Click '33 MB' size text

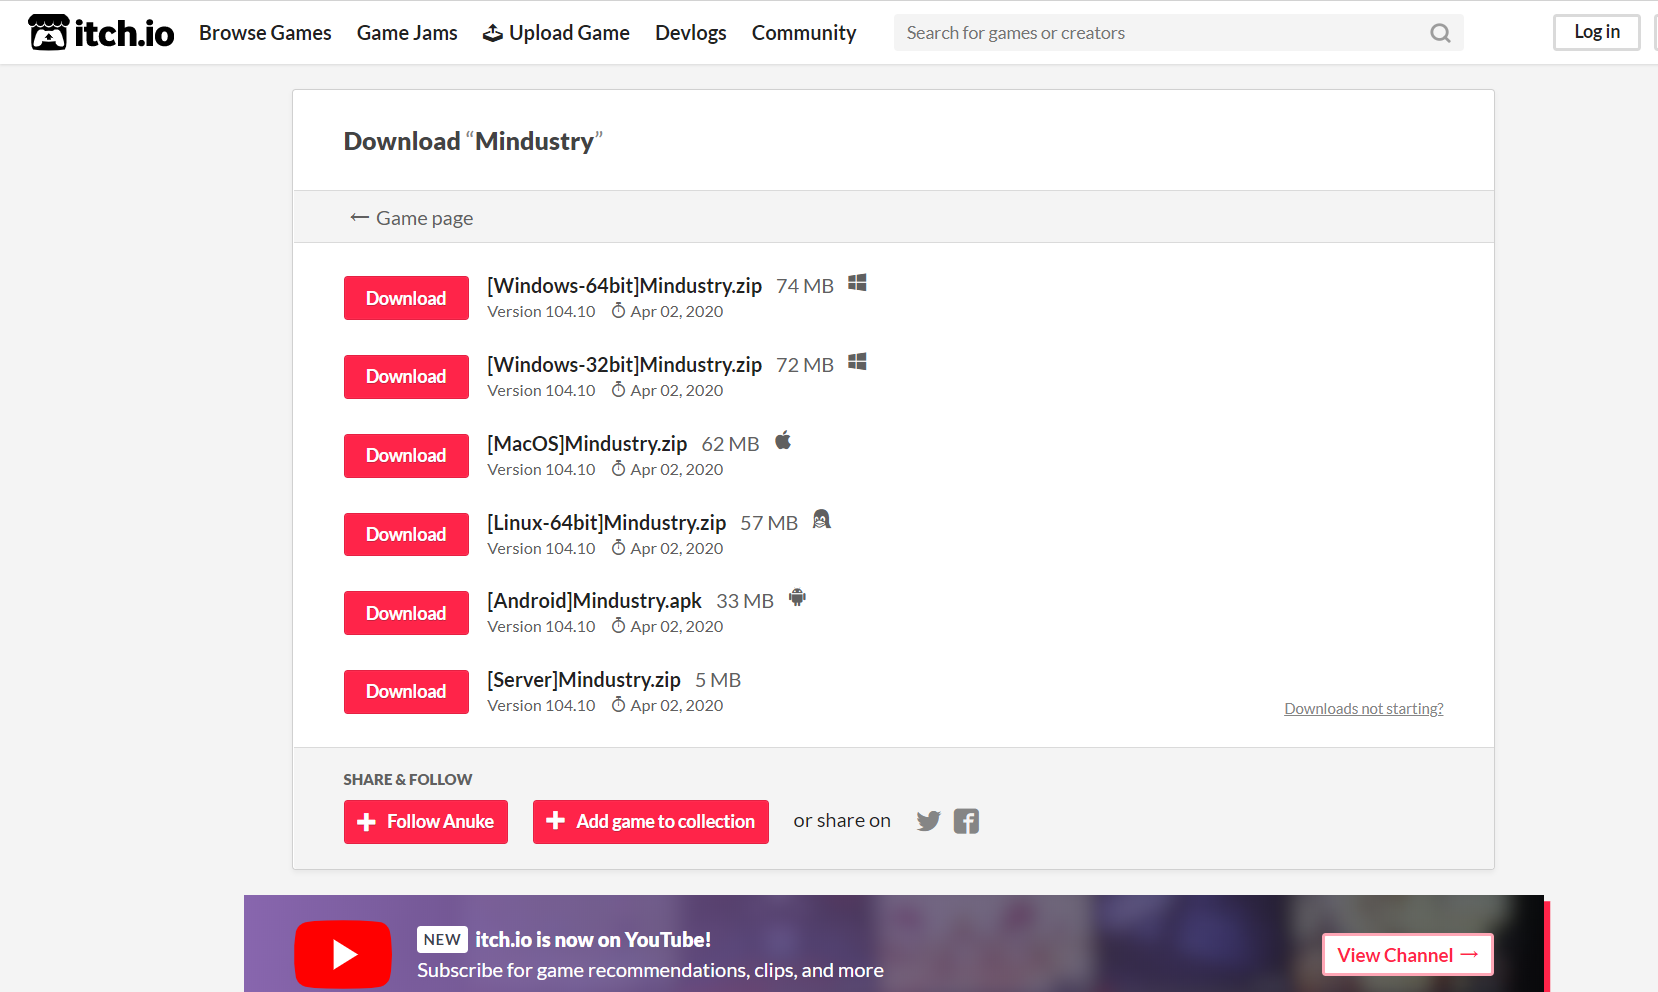(745, 601)
